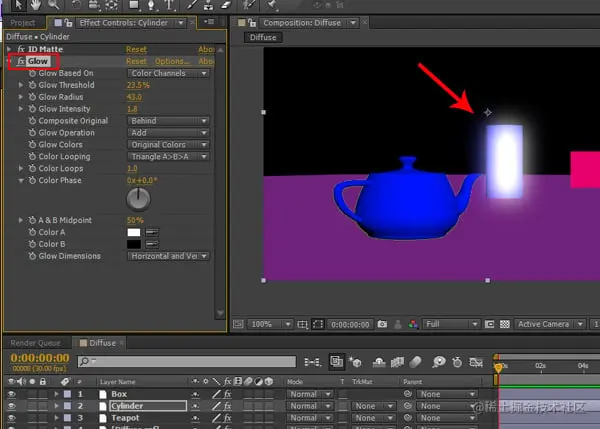
Task: Expand the Teapot layer in timeline
Action: point(56,418)
